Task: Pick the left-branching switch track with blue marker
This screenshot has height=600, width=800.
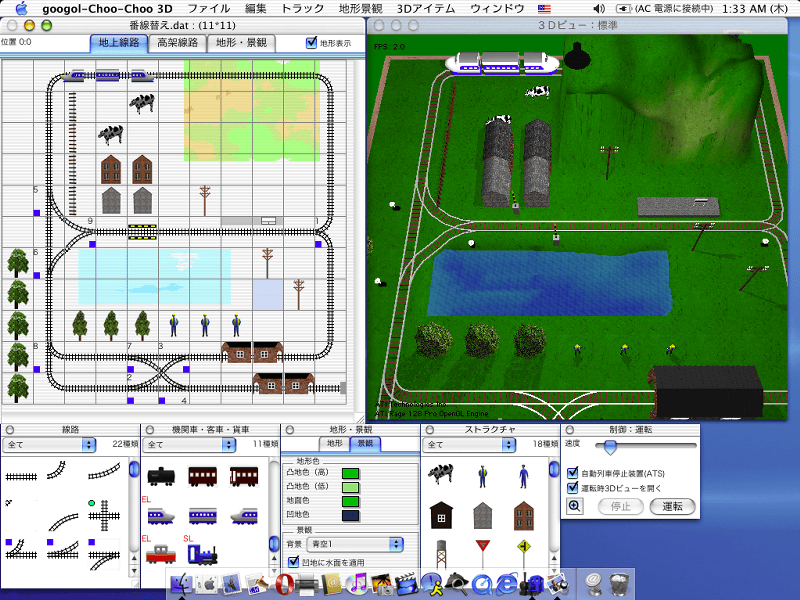Action: (x=21, y=549)
